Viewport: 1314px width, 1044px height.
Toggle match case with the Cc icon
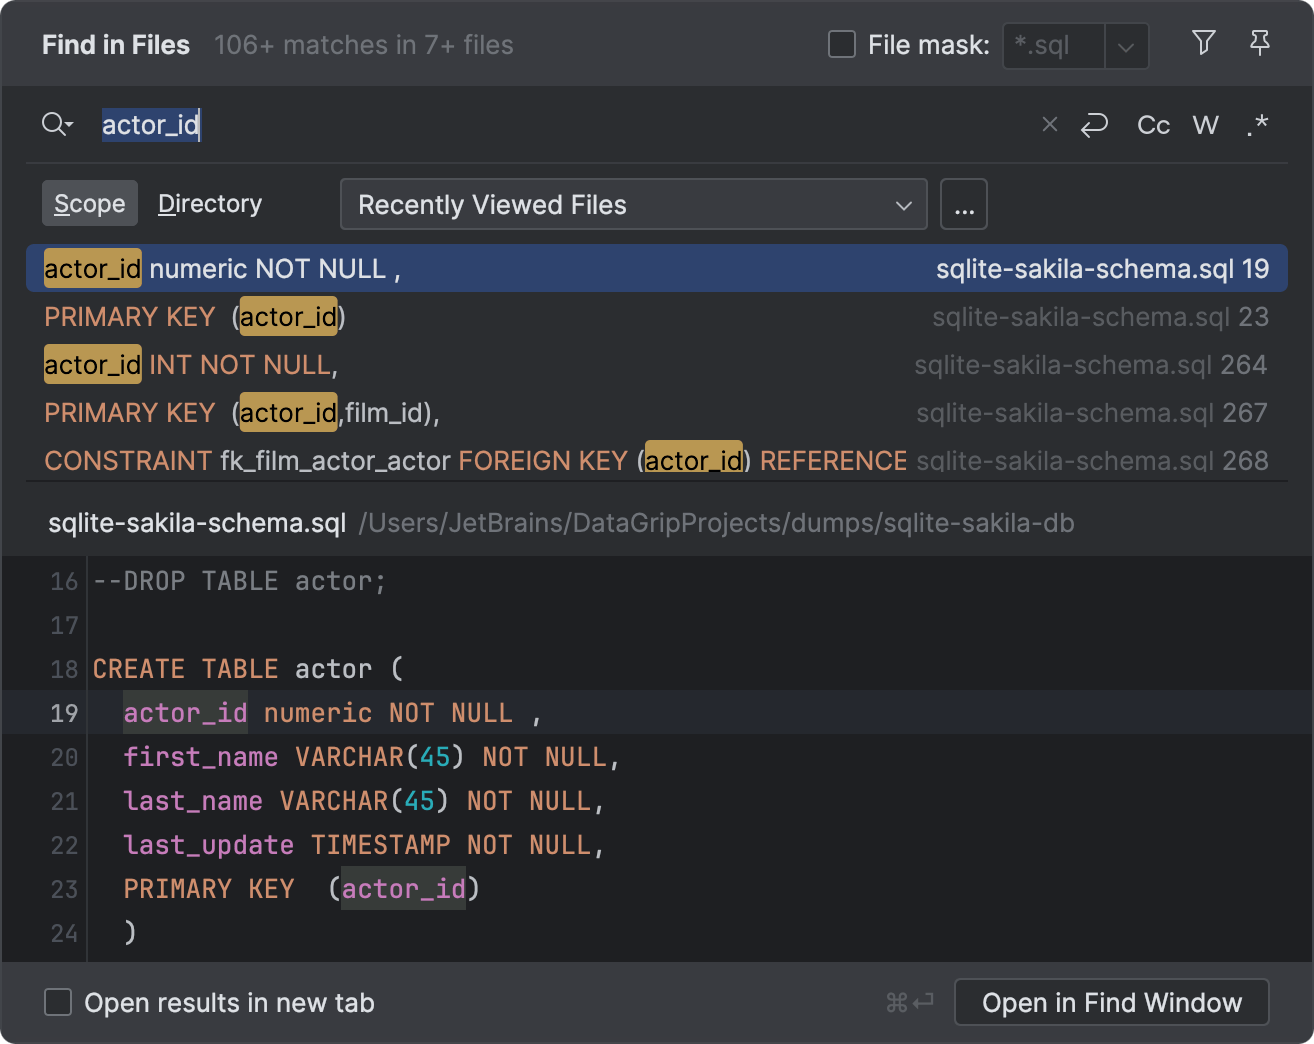pos(1152,124)
